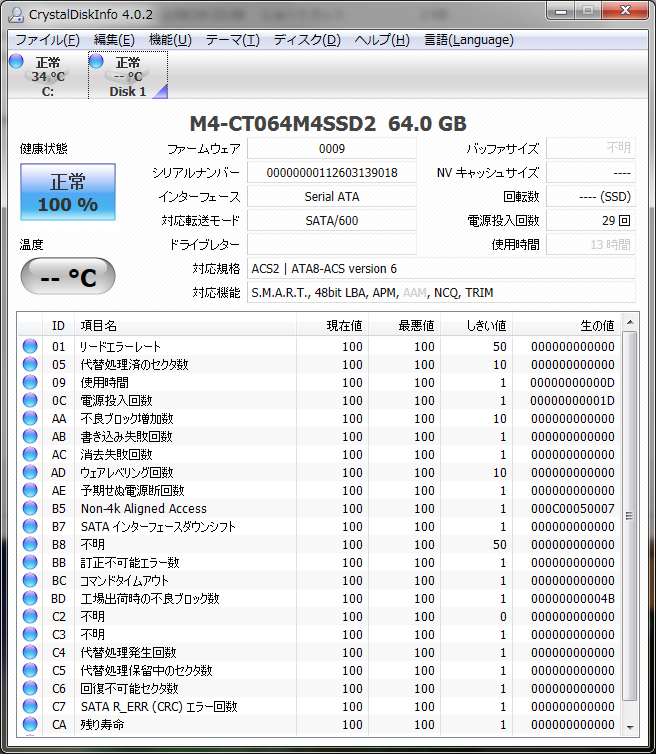Minimize the CrystalDiskInfo window

pos(561,11)
